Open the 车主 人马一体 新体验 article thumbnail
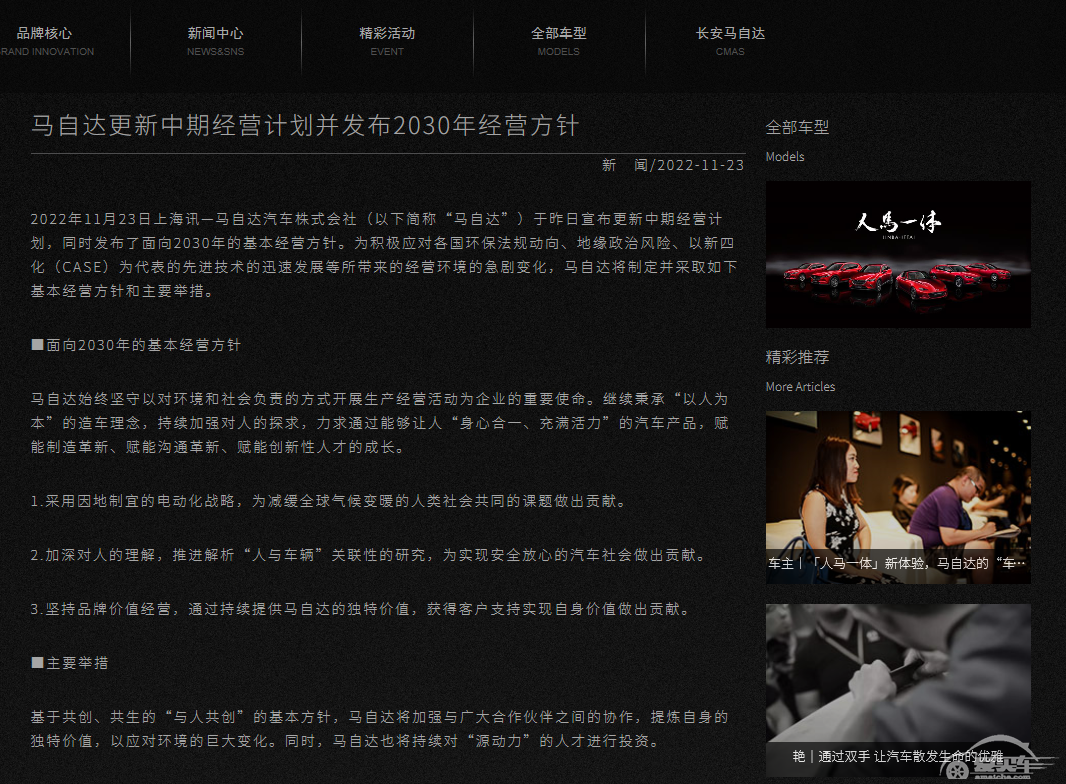The image size is (1066, 784). (898, 497)
